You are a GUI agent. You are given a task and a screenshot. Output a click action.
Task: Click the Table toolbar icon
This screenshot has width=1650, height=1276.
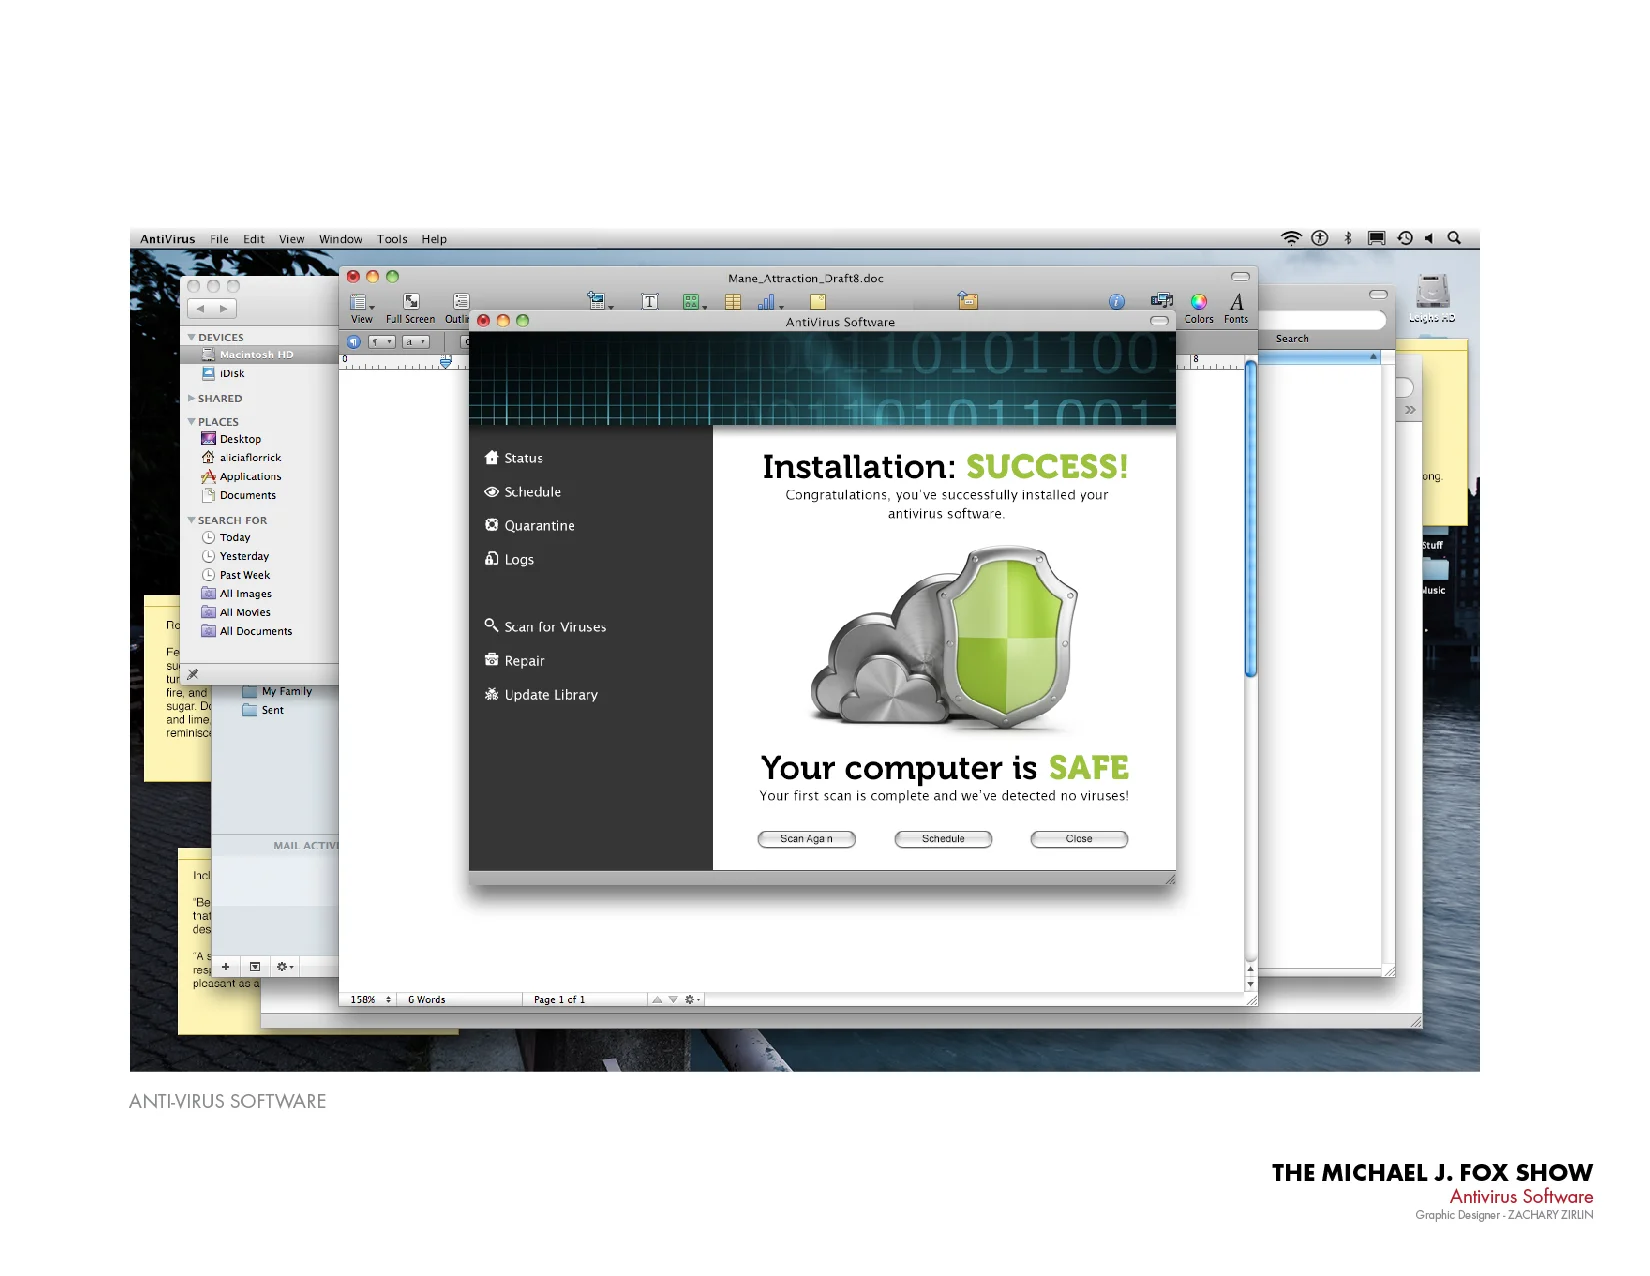click(733, 302)
